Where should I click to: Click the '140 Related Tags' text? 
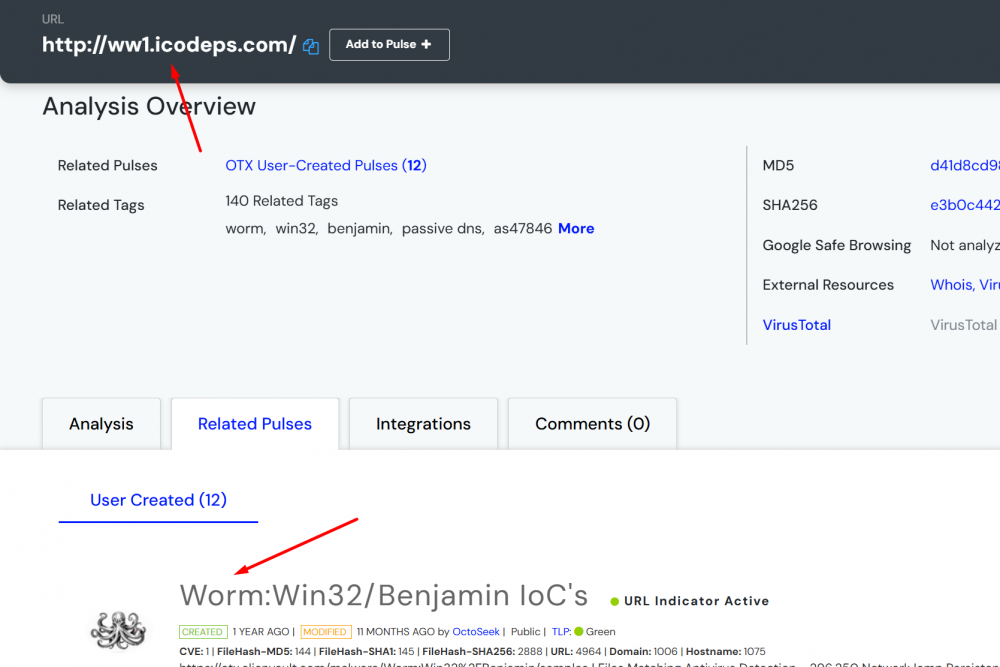tap(281, 201)
